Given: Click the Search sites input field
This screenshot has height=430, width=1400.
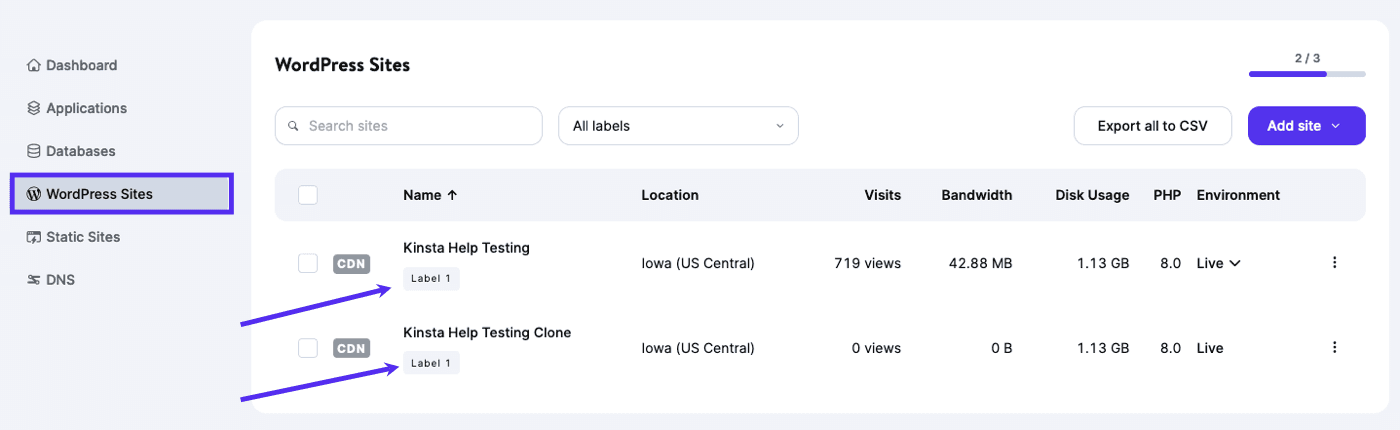Looking at the screenshot, I should point(409,126).
